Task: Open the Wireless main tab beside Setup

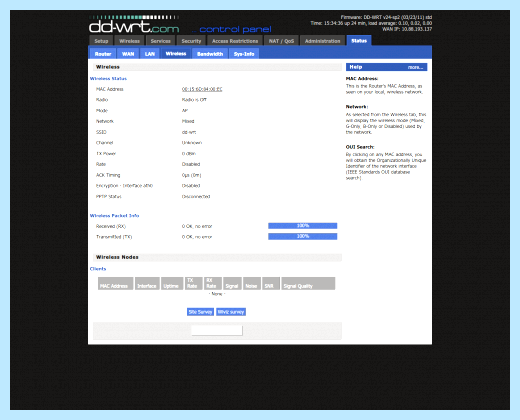Action: (x=129, y=41)
